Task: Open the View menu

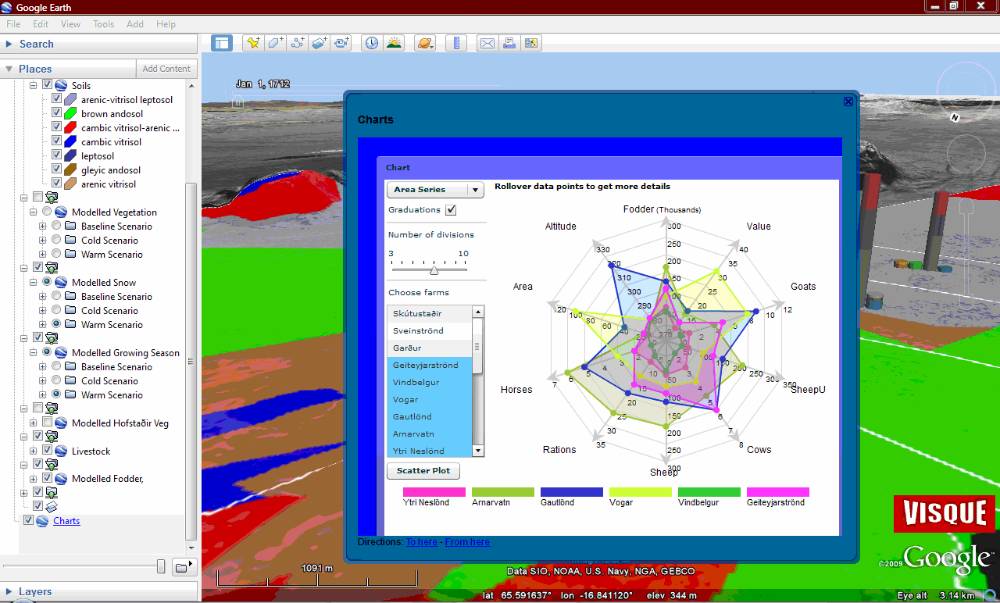Action: pos(70,24)
